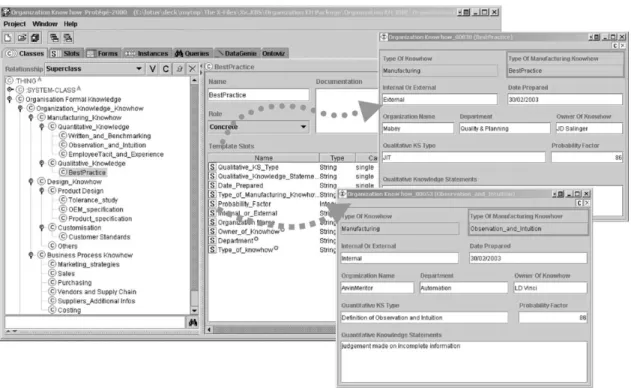
Task: Click the class icon next to THING
Action: 10,80
